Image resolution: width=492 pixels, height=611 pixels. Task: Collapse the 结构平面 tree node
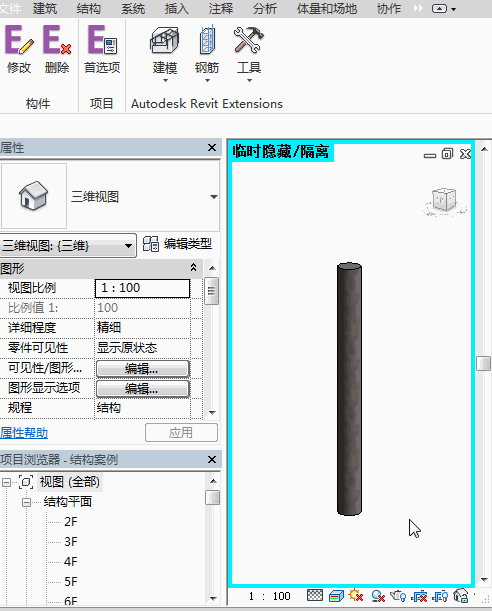coord(26,502)
